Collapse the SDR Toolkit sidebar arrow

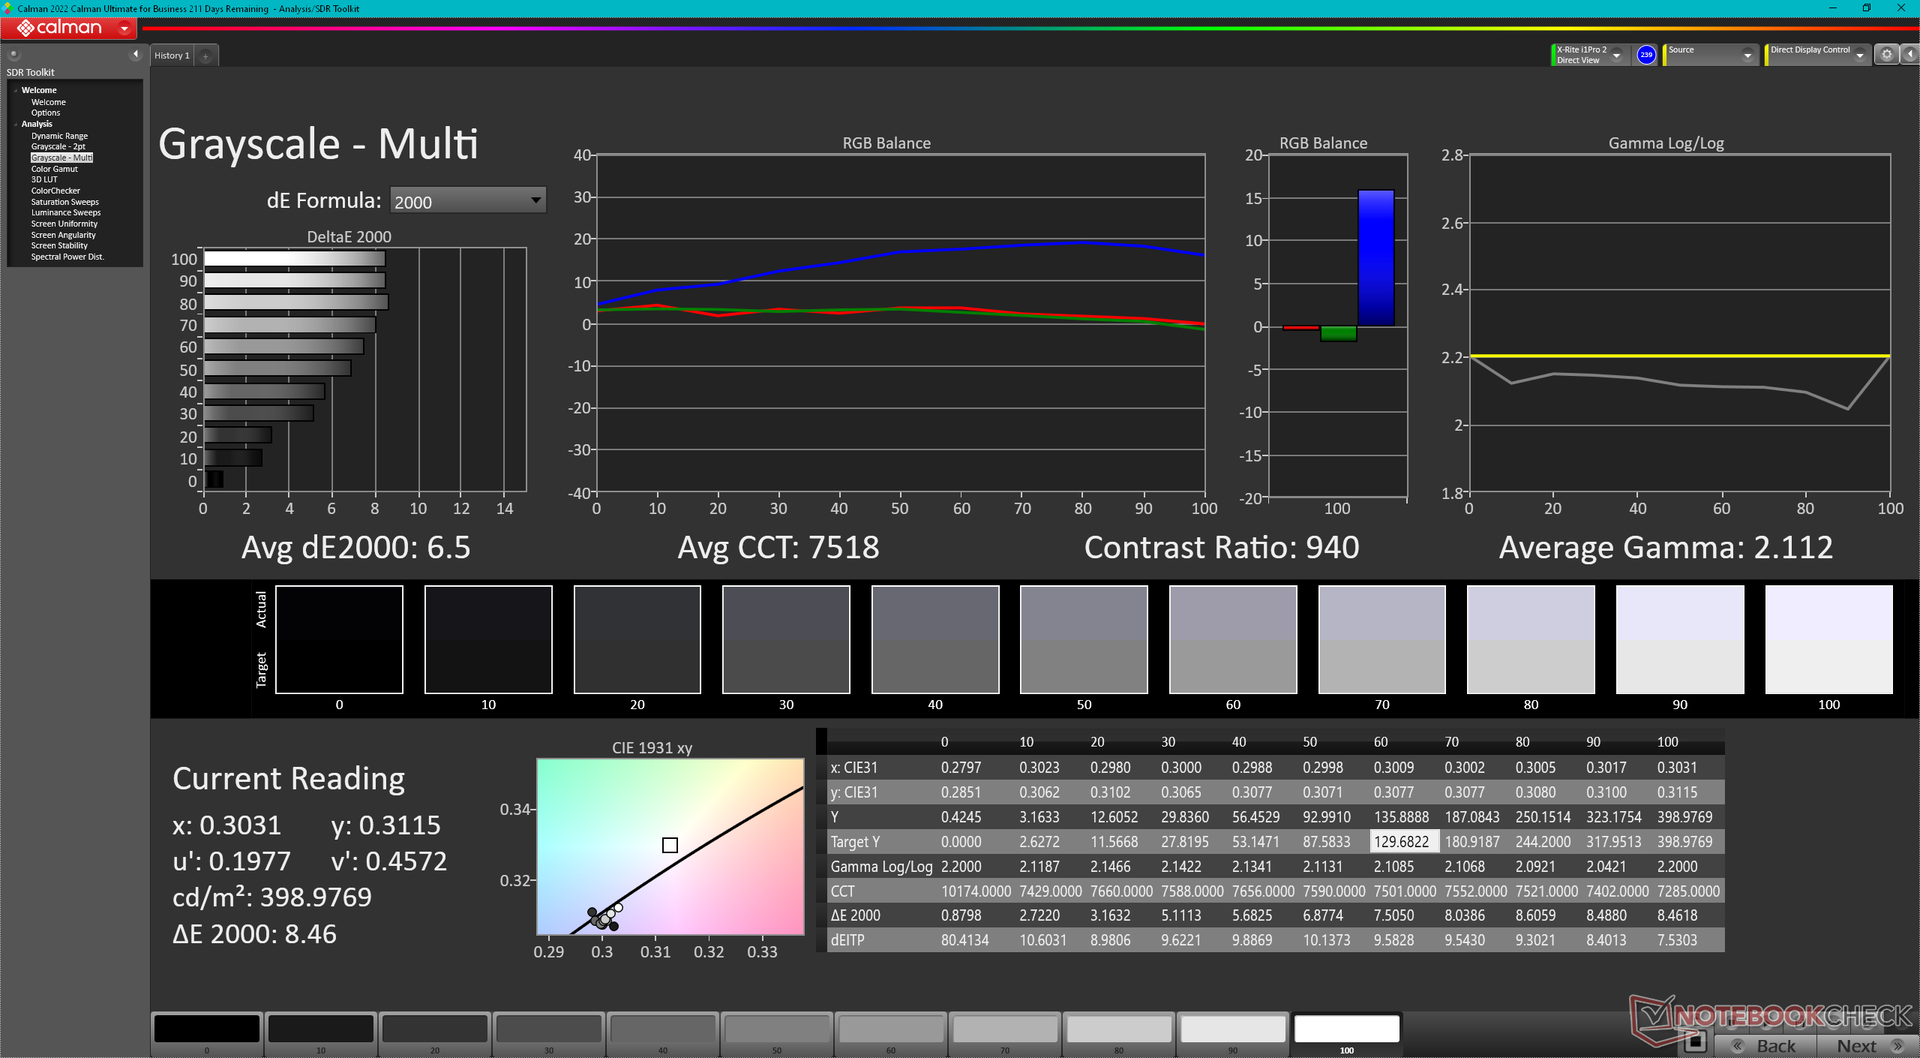click(x=135, y=54)
